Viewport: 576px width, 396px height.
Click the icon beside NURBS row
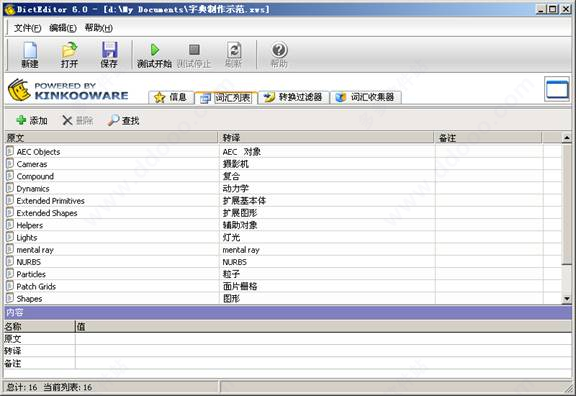pyautogui.click(x=10, y=262)
